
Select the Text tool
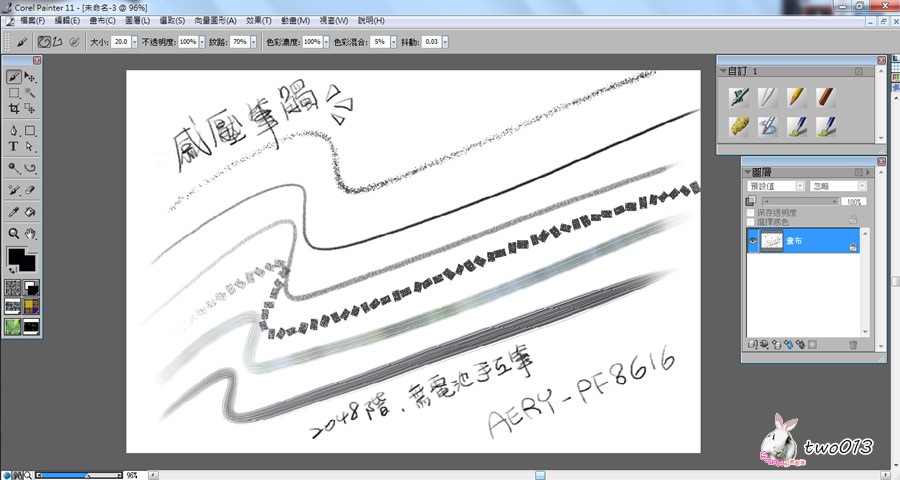coord(14,146)
